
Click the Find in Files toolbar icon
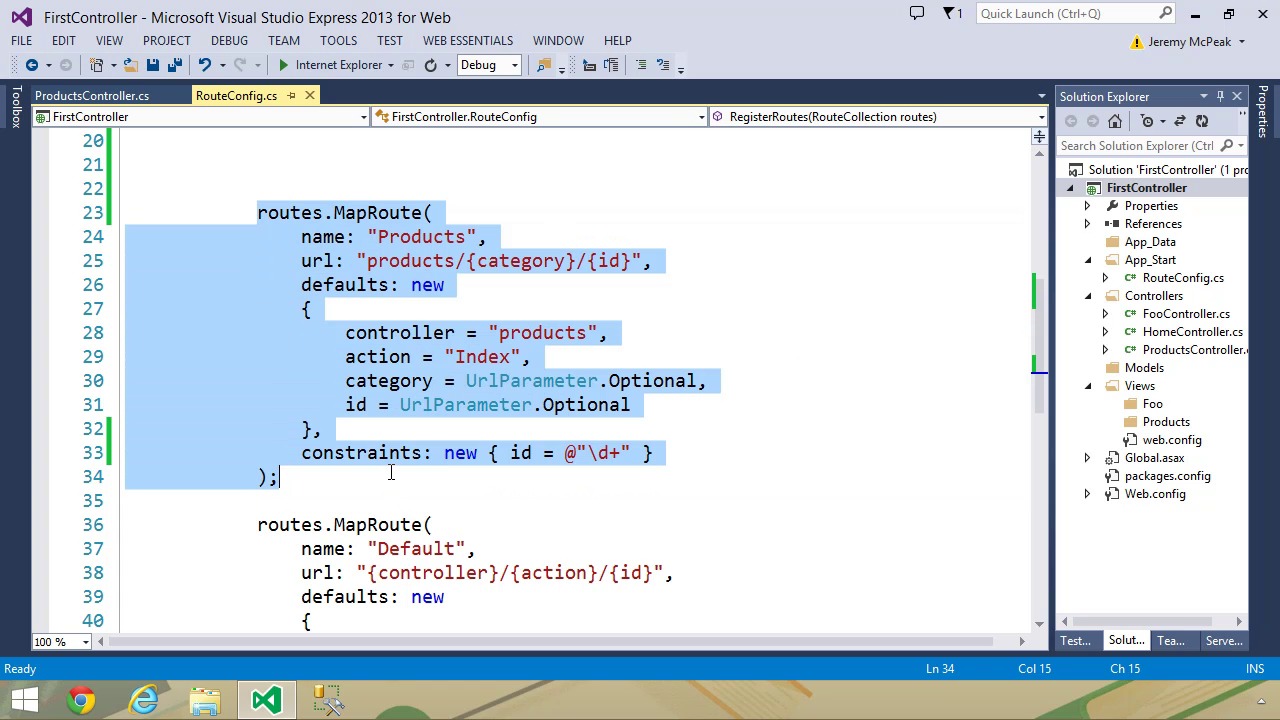(543, 65)
